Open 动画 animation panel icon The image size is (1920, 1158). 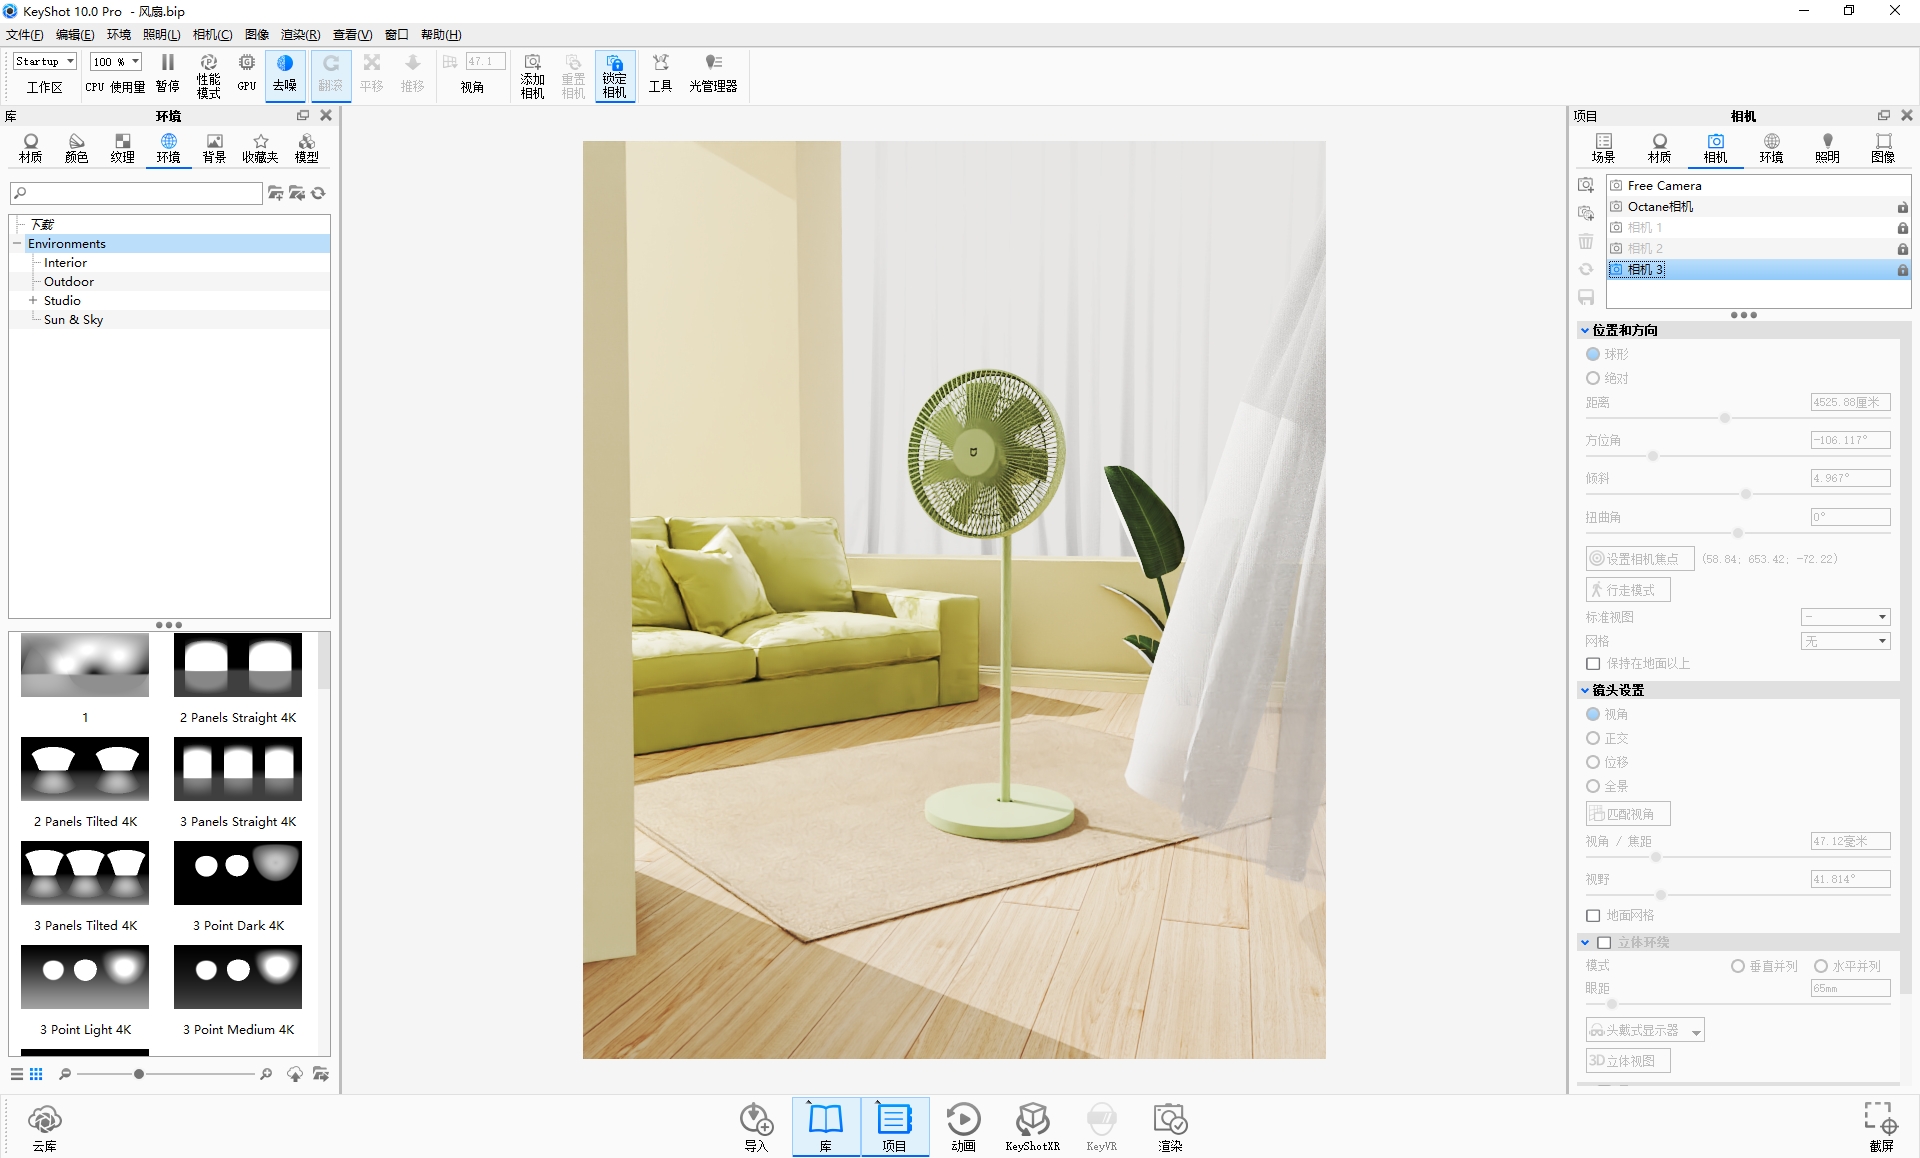click(x=963, y=1127)
